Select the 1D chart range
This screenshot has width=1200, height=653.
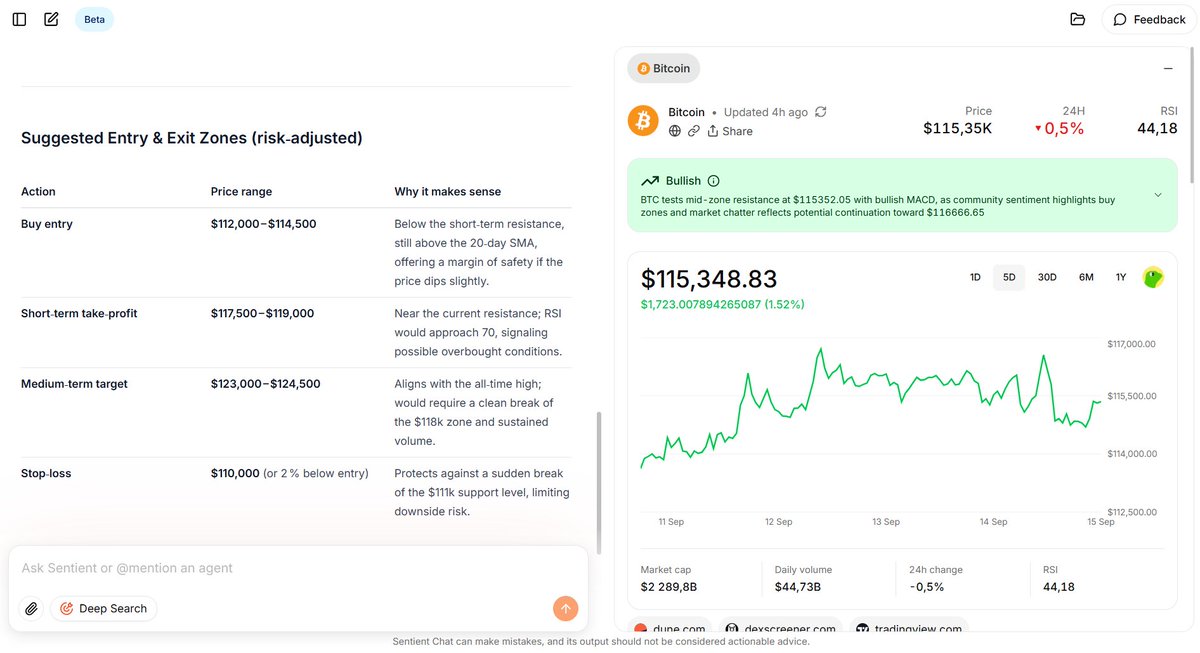tap(975, 277)
